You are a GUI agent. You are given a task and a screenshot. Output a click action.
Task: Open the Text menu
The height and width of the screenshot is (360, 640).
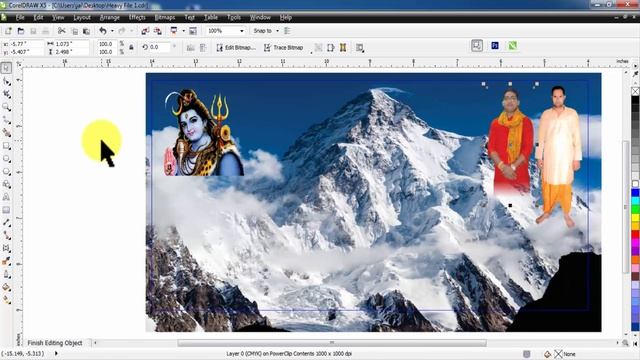point(189,18)
